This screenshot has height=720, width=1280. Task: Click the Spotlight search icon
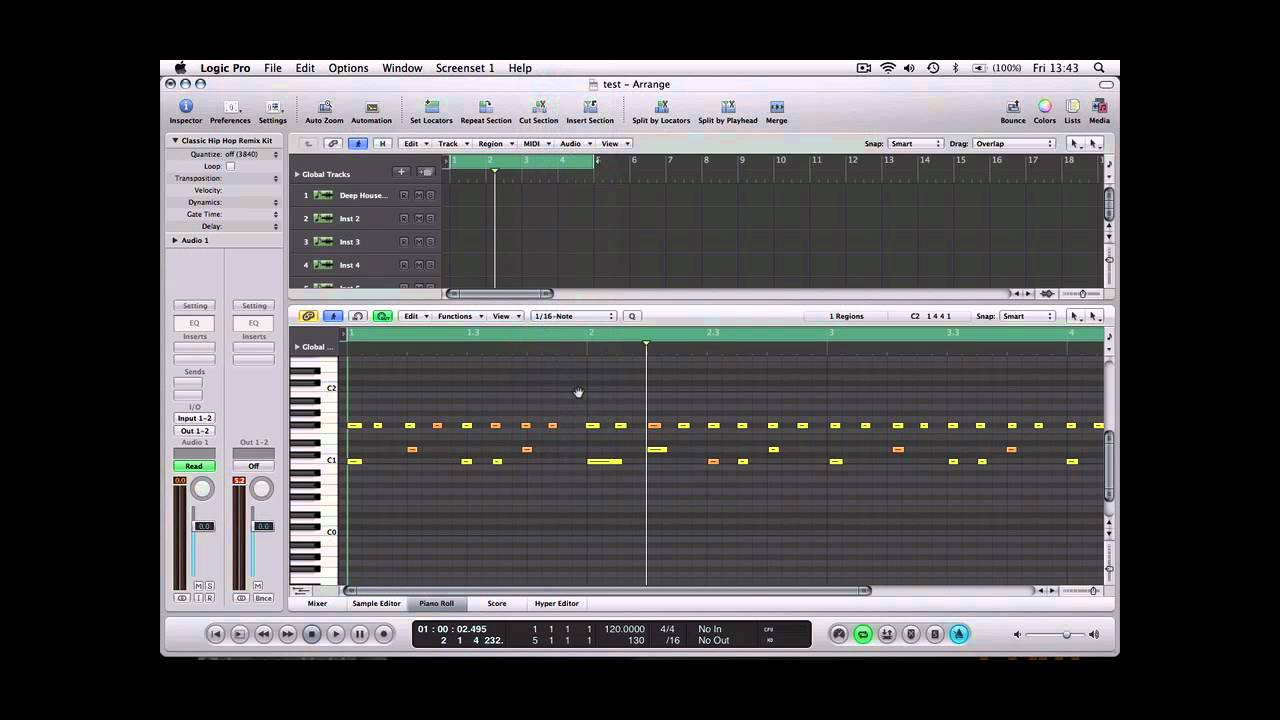tap(1099, 68)
